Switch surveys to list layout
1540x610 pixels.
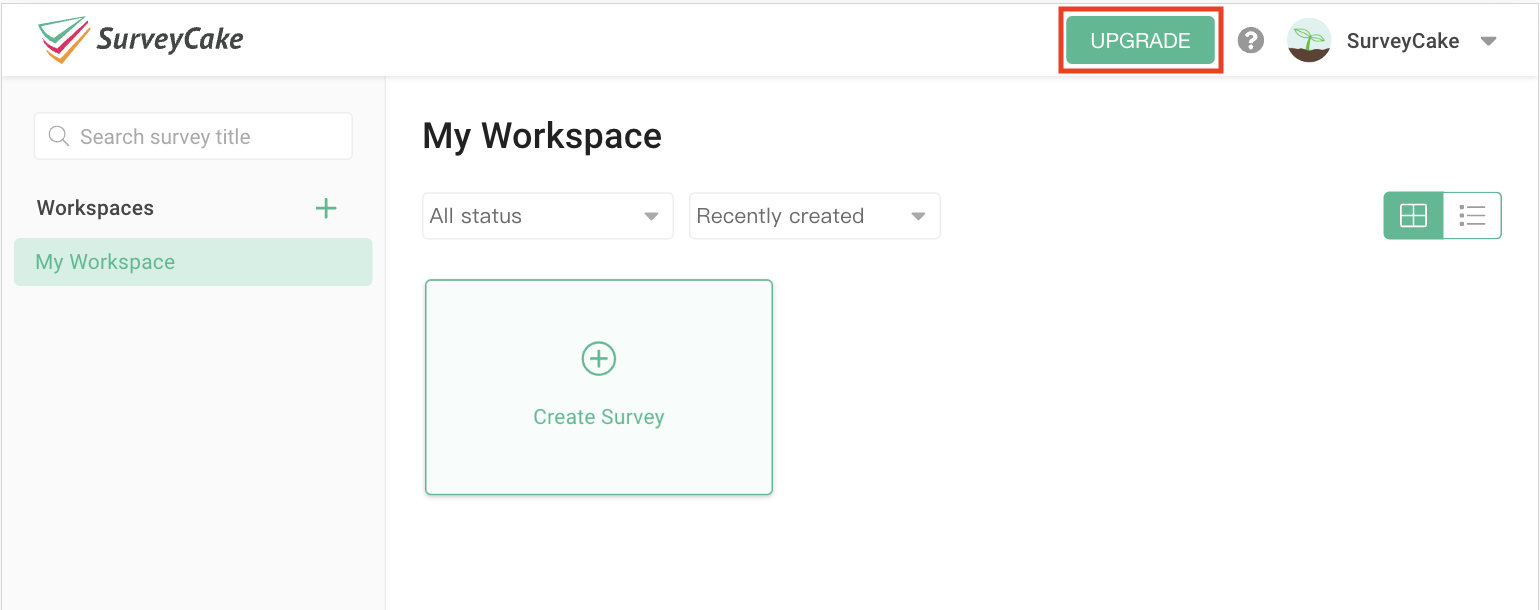[x=1472, y=215]
